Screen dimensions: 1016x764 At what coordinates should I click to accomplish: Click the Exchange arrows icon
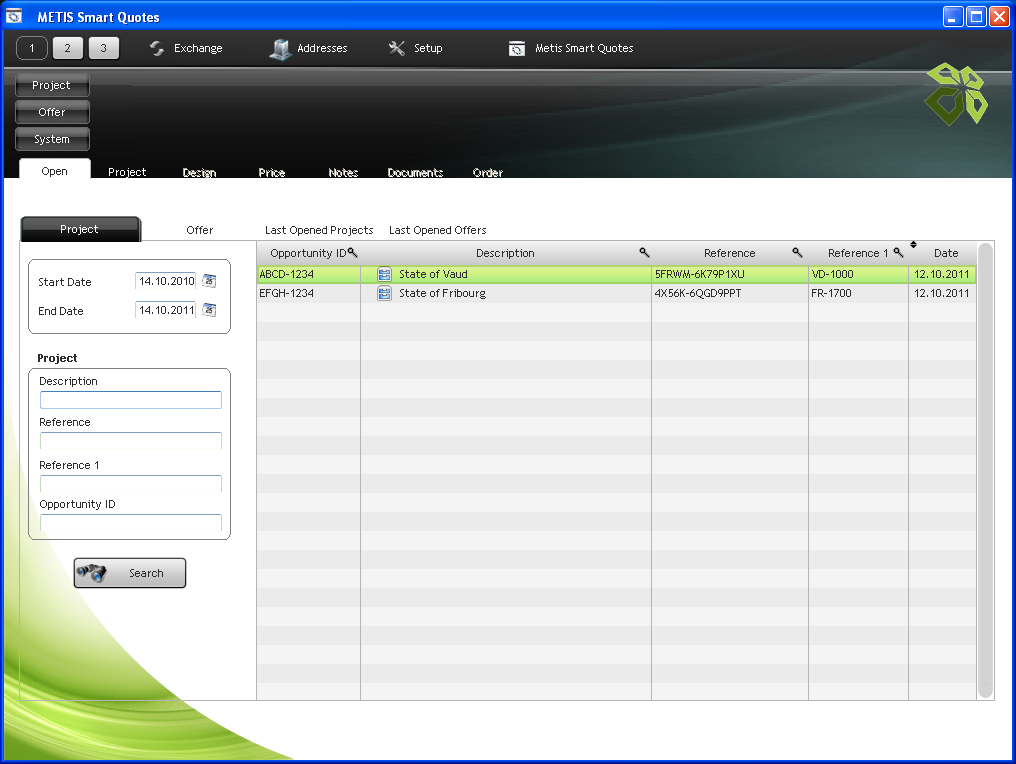pos(157,49)
